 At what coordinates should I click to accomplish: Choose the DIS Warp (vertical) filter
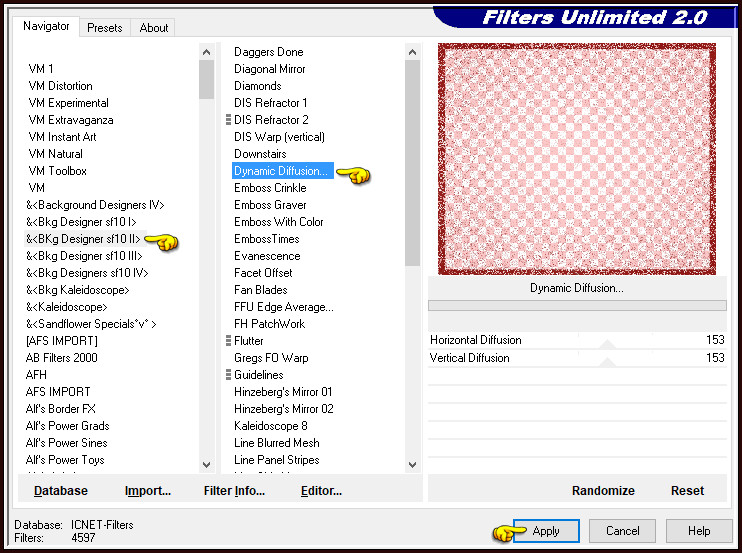tap(279, 137)
